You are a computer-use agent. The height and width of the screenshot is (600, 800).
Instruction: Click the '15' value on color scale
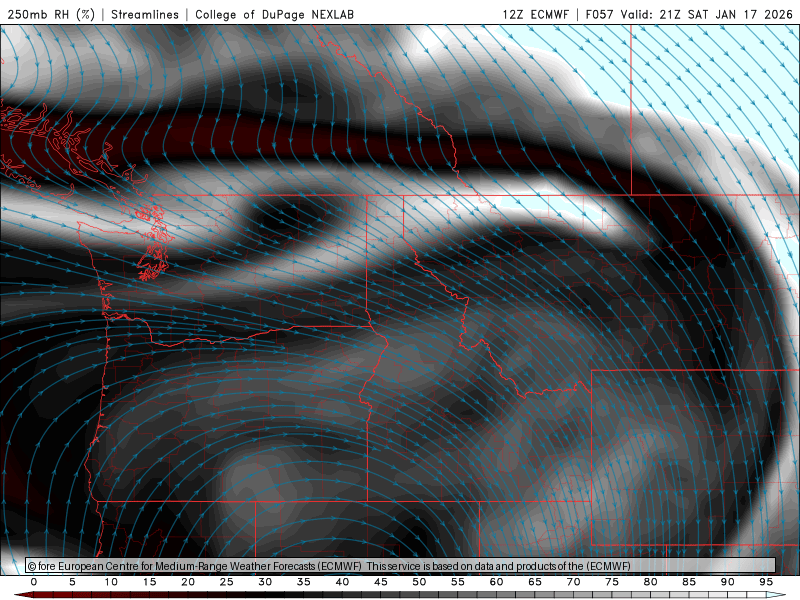point(149,582)
